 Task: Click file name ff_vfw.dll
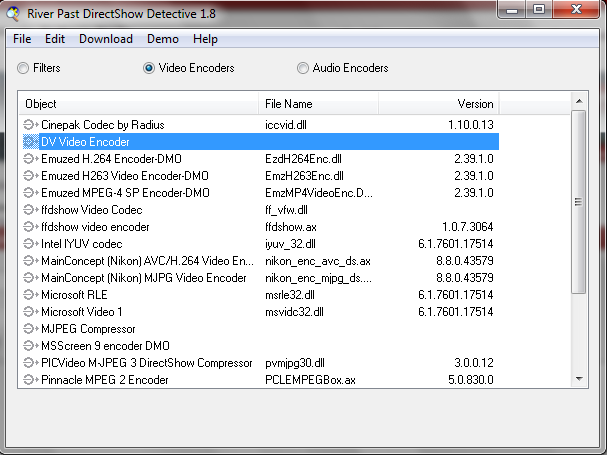pos(286,210)
